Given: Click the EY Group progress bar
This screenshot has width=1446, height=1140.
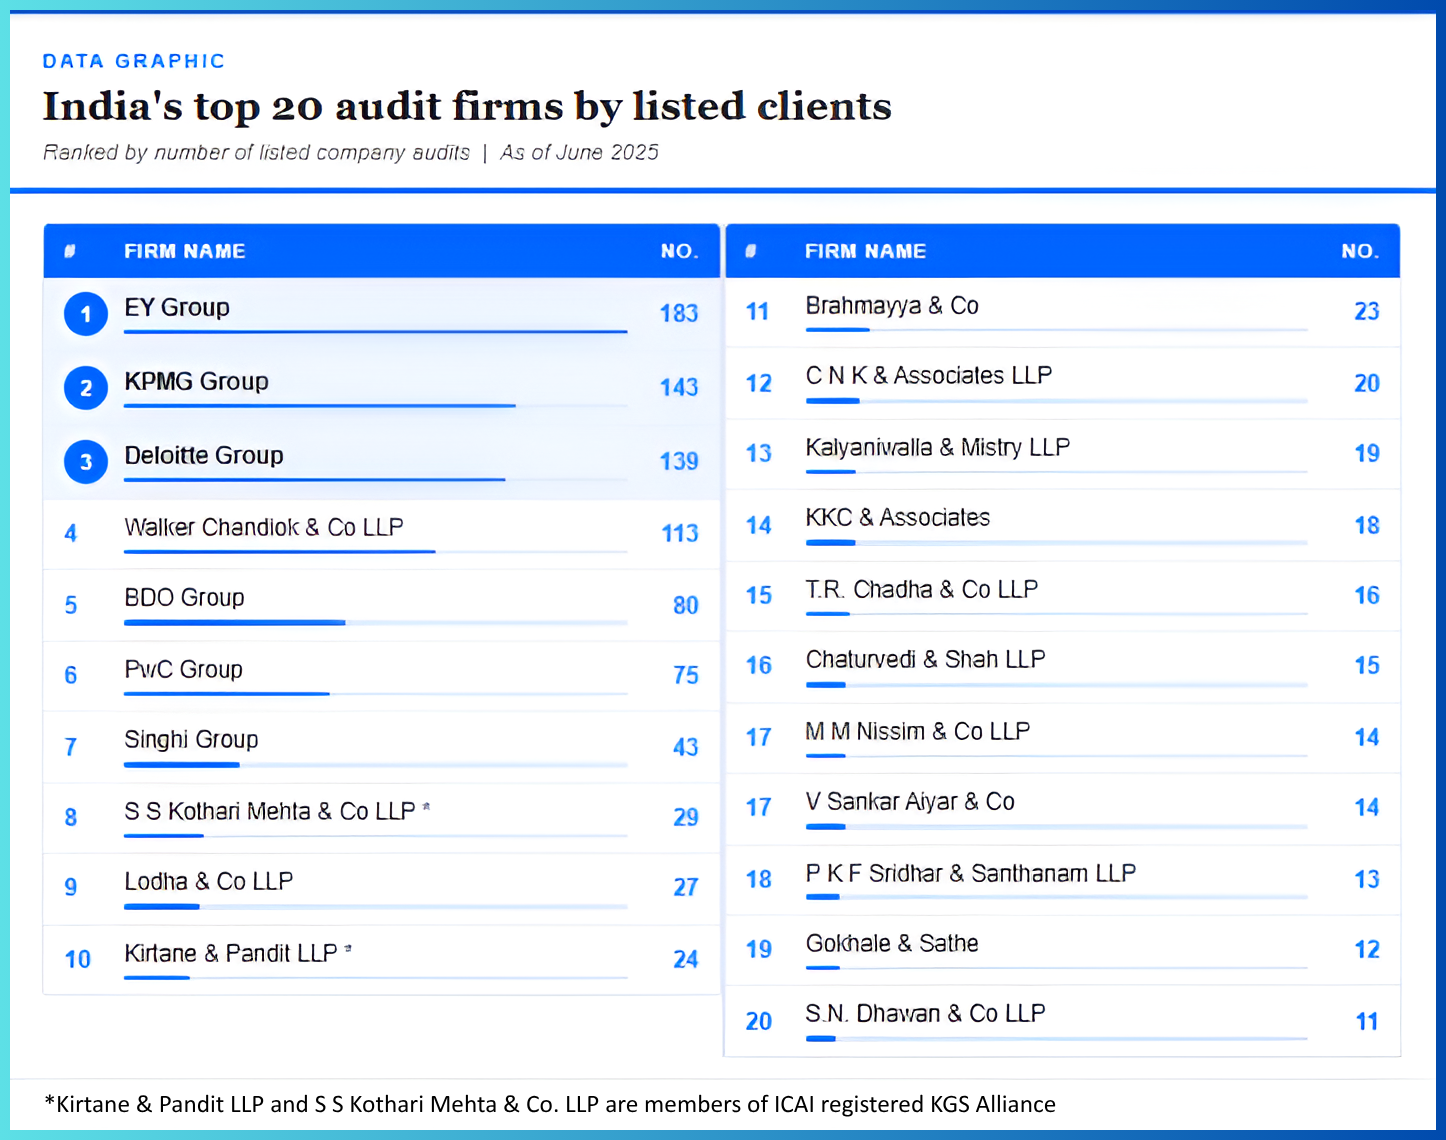Looking at the screenshot, I should click(x=376, y=331).
